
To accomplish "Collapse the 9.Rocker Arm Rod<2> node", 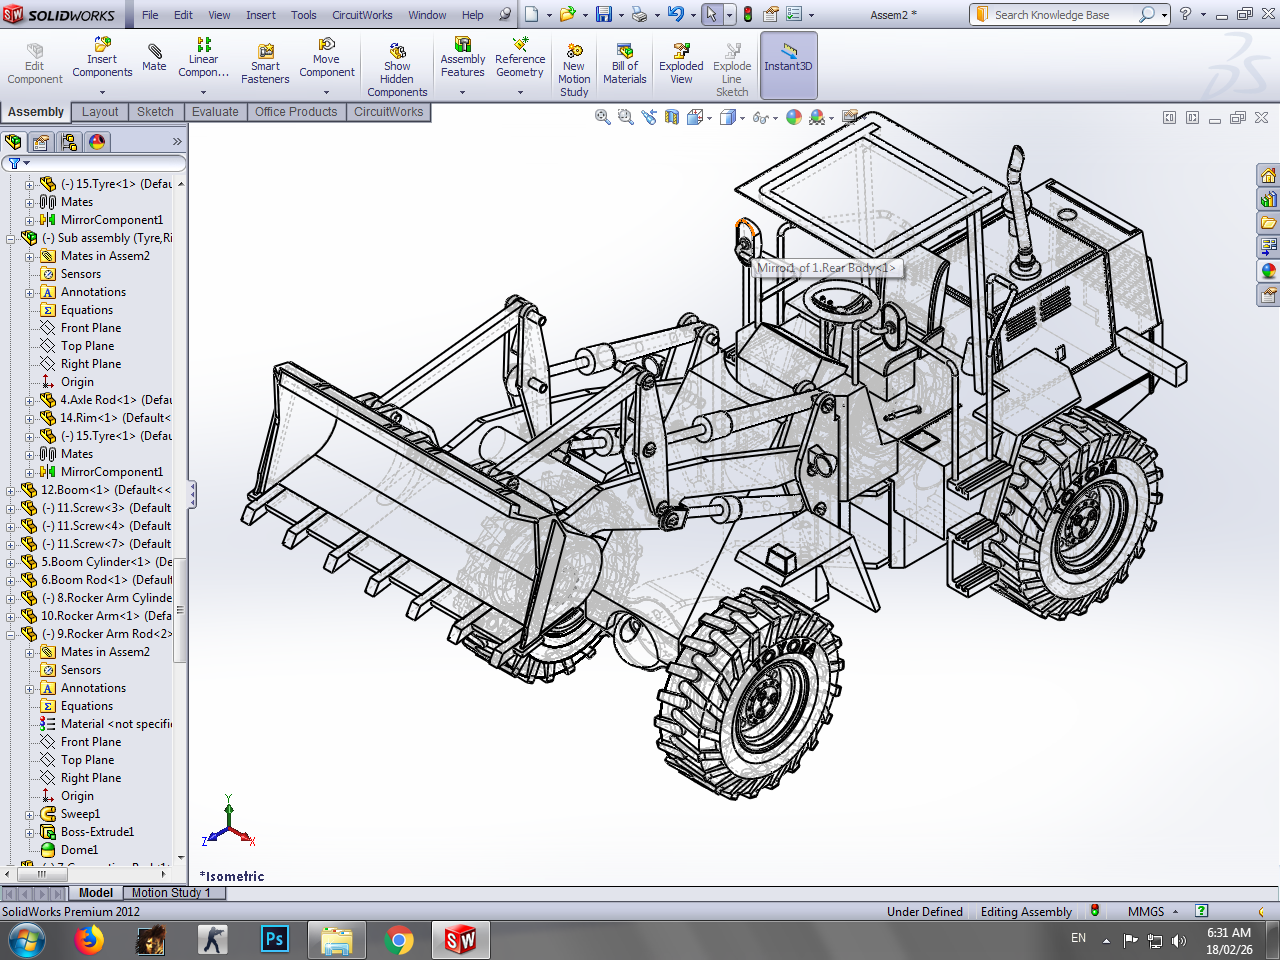I will pos(11,634).
